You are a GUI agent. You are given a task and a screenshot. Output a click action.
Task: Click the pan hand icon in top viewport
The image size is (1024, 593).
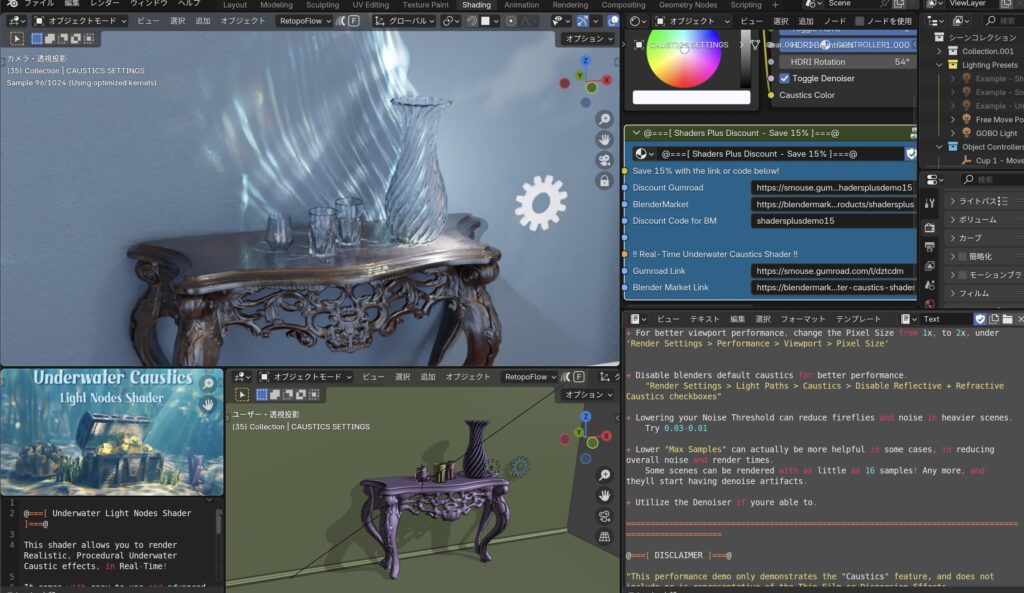tap(605, 140)
